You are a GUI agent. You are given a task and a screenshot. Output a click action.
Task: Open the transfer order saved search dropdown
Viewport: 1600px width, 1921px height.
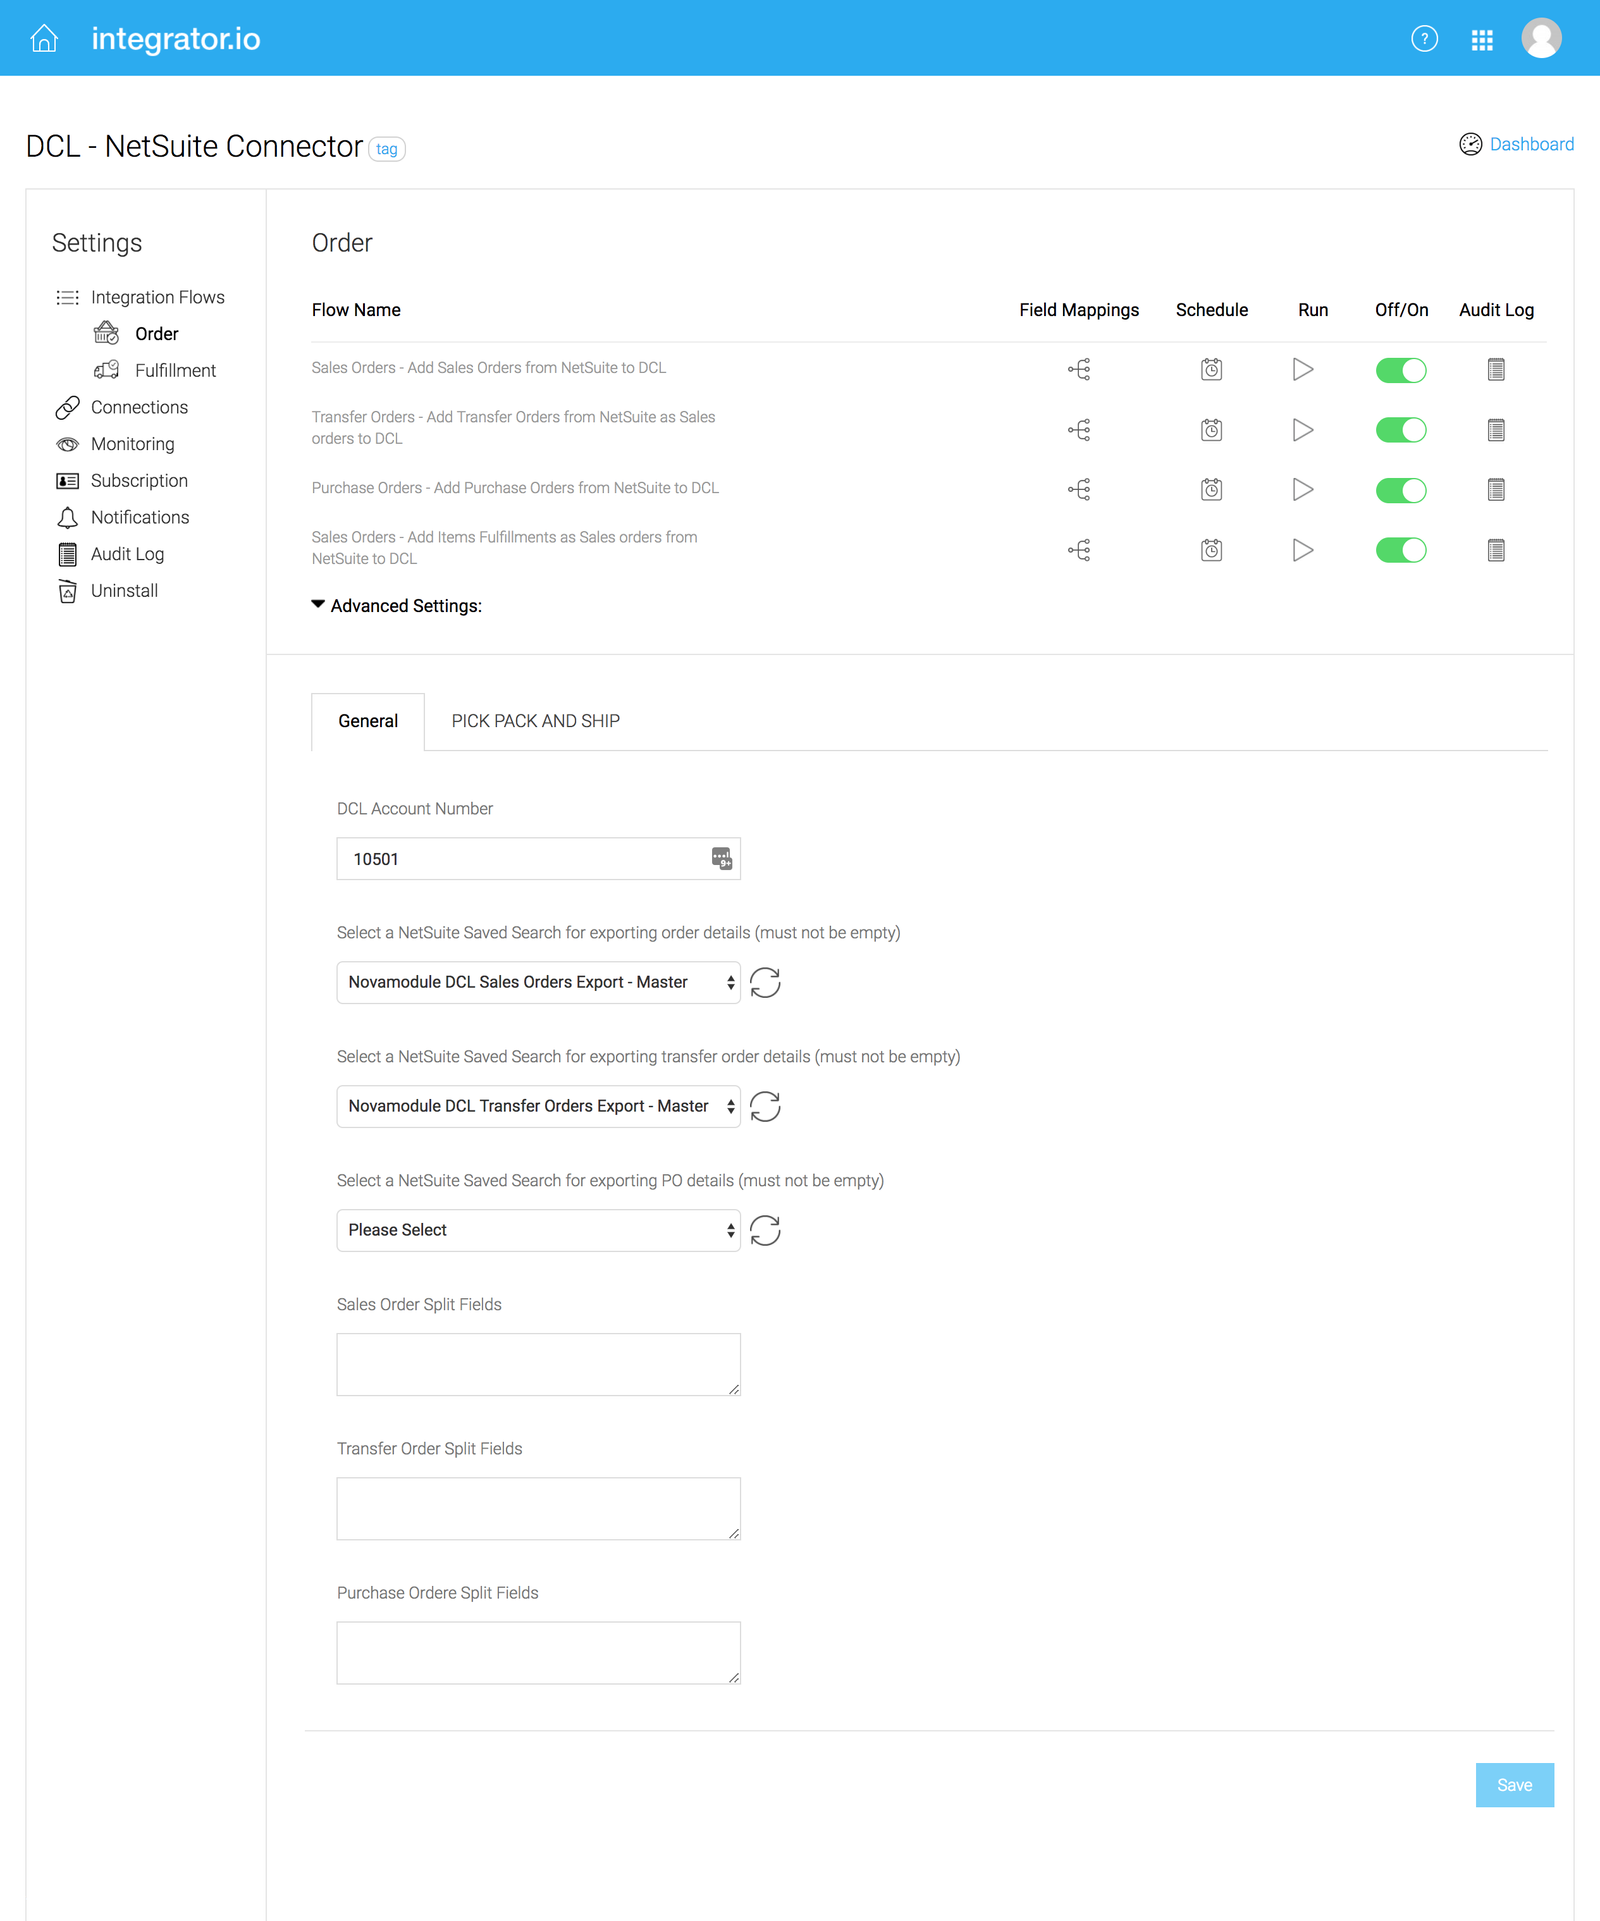tap(538, 1107)
